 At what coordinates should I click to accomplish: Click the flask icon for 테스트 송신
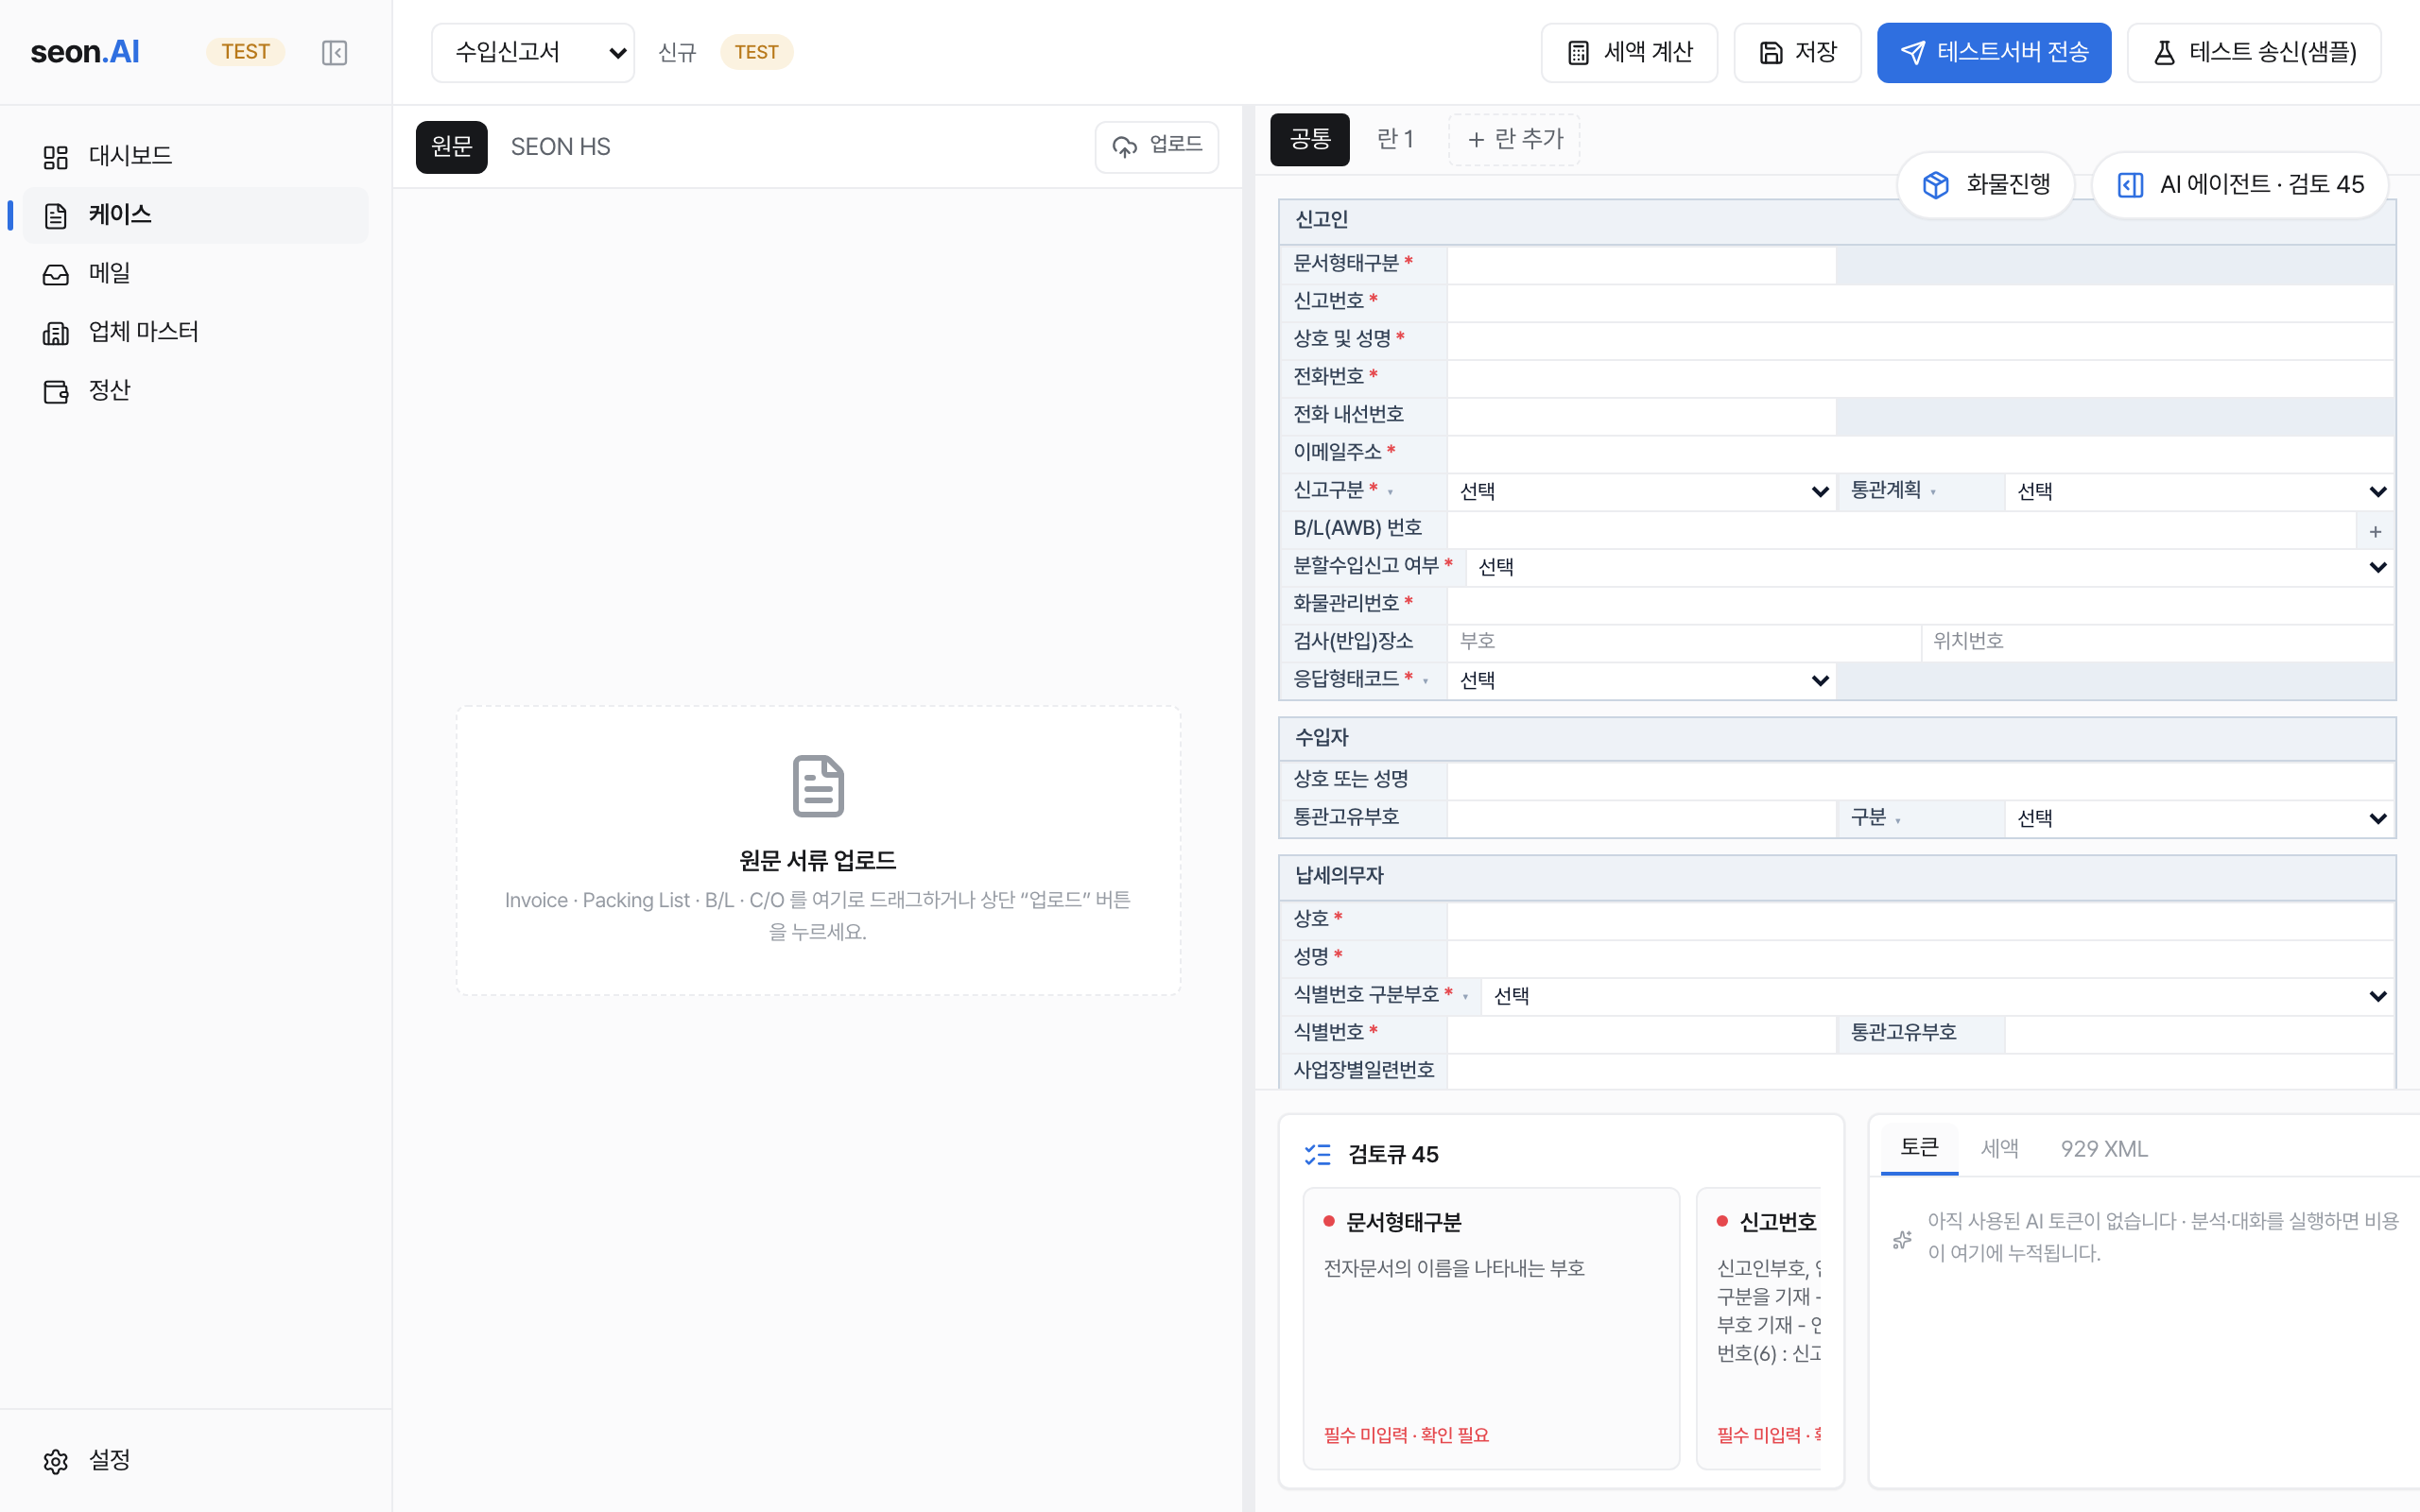2164,52
